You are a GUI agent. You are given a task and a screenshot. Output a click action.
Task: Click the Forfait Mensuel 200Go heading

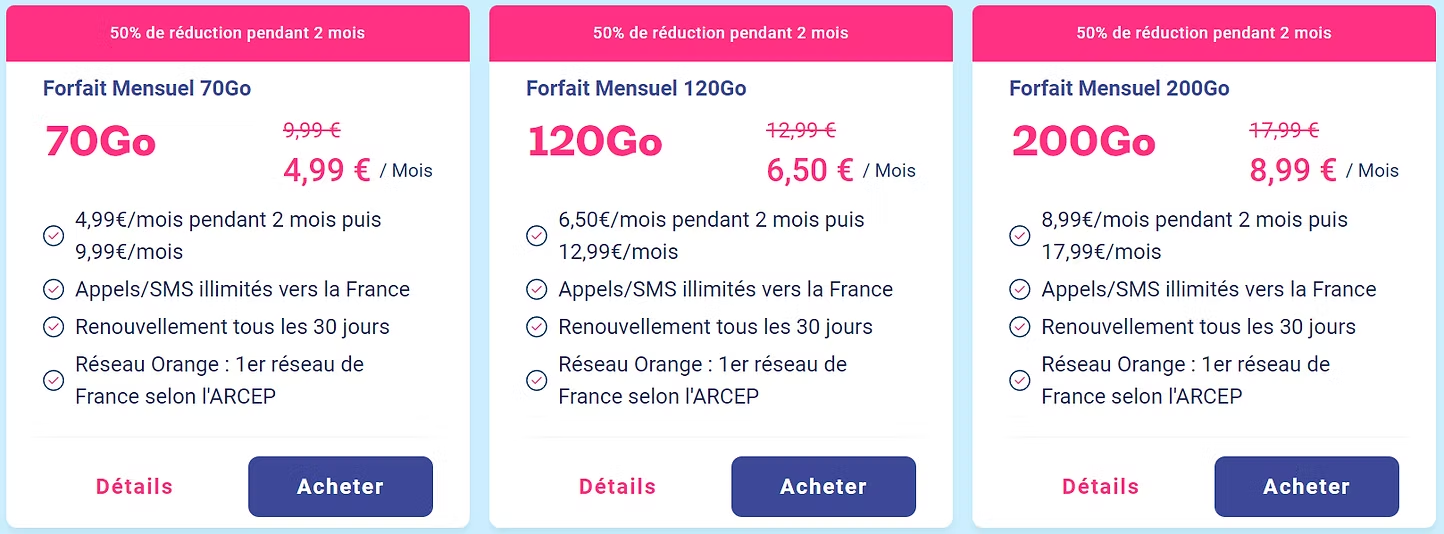[x=1119, y=88]
